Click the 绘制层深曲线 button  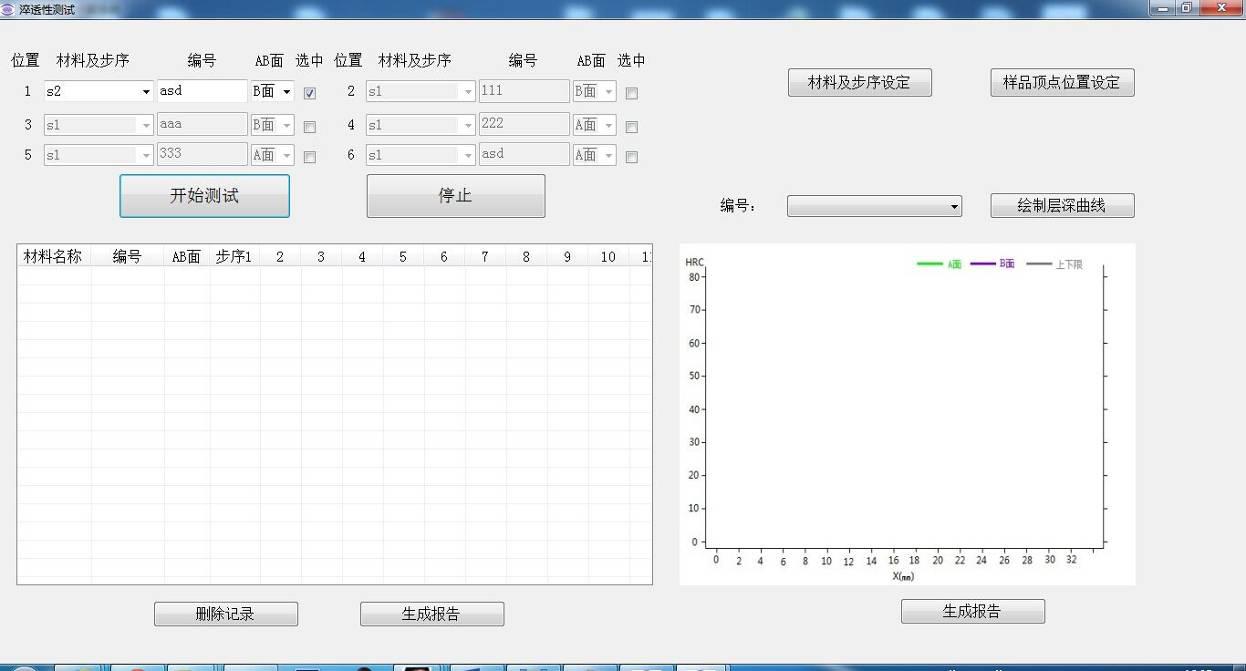click(x=1061, y=206)
